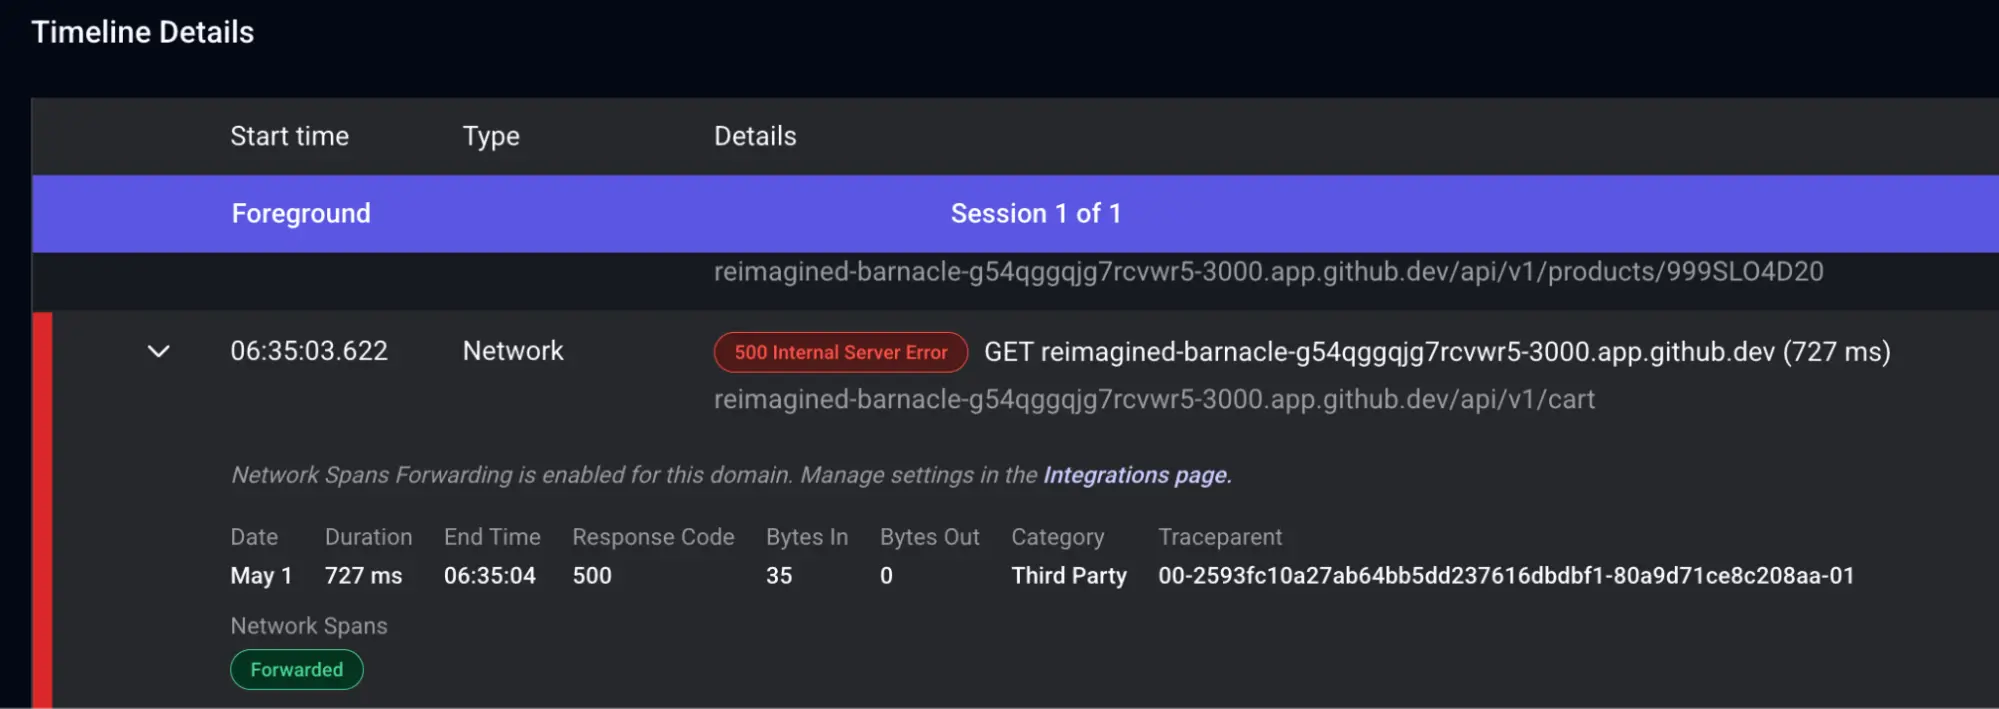Click the Third Party category value
The width and height of the screenshot is (1999, 709).
tap(1068, 576)
